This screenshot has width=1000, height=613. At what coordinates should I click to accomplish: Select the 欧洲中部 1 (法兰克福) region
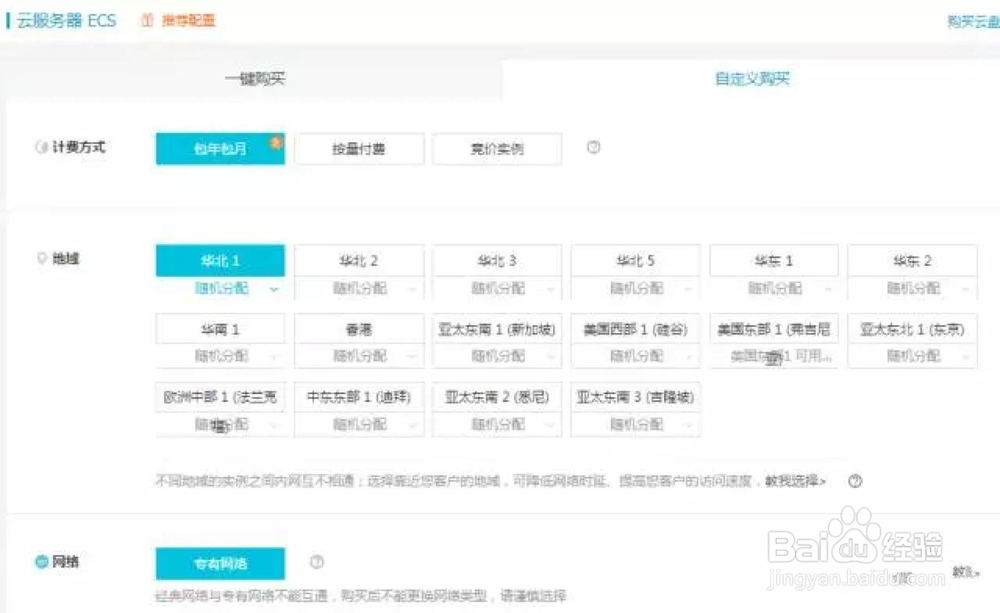coord(221,396)
